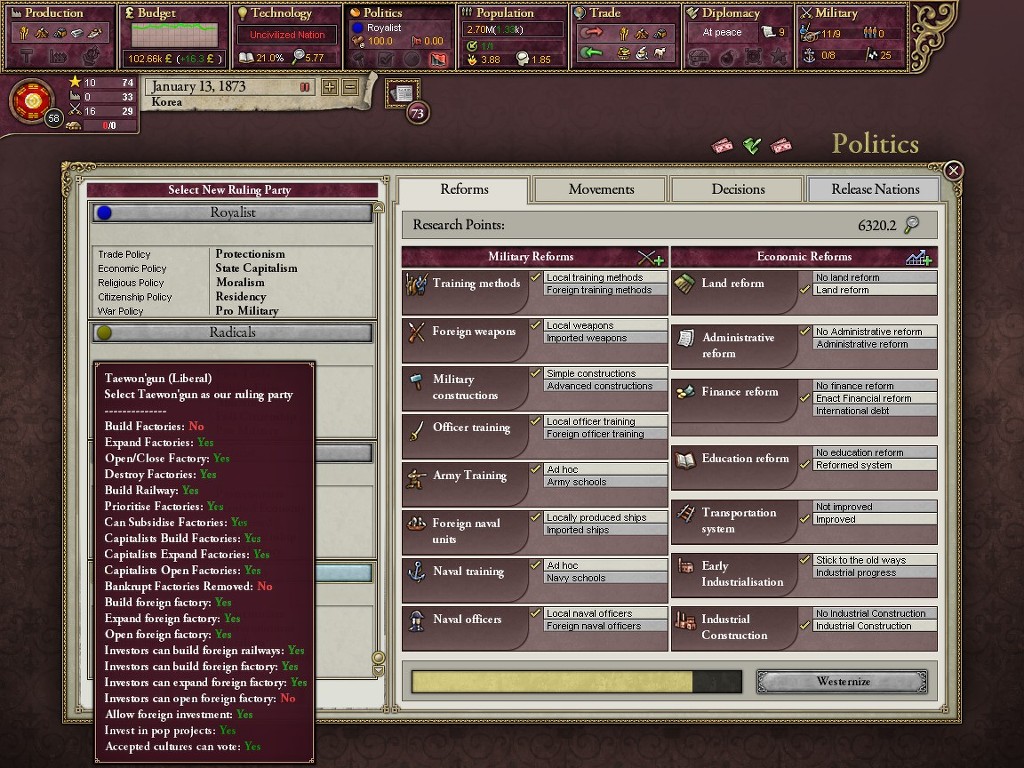Click the Land reform wheat icon

[x=684, y=283]
